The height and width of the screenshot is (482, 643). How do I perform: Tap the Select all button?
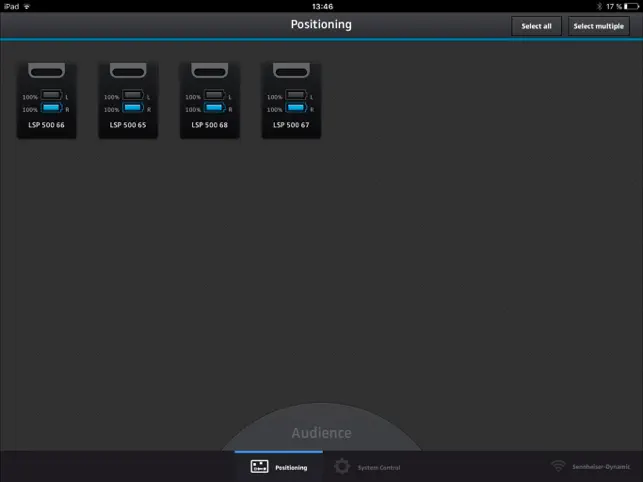(536, 26)
